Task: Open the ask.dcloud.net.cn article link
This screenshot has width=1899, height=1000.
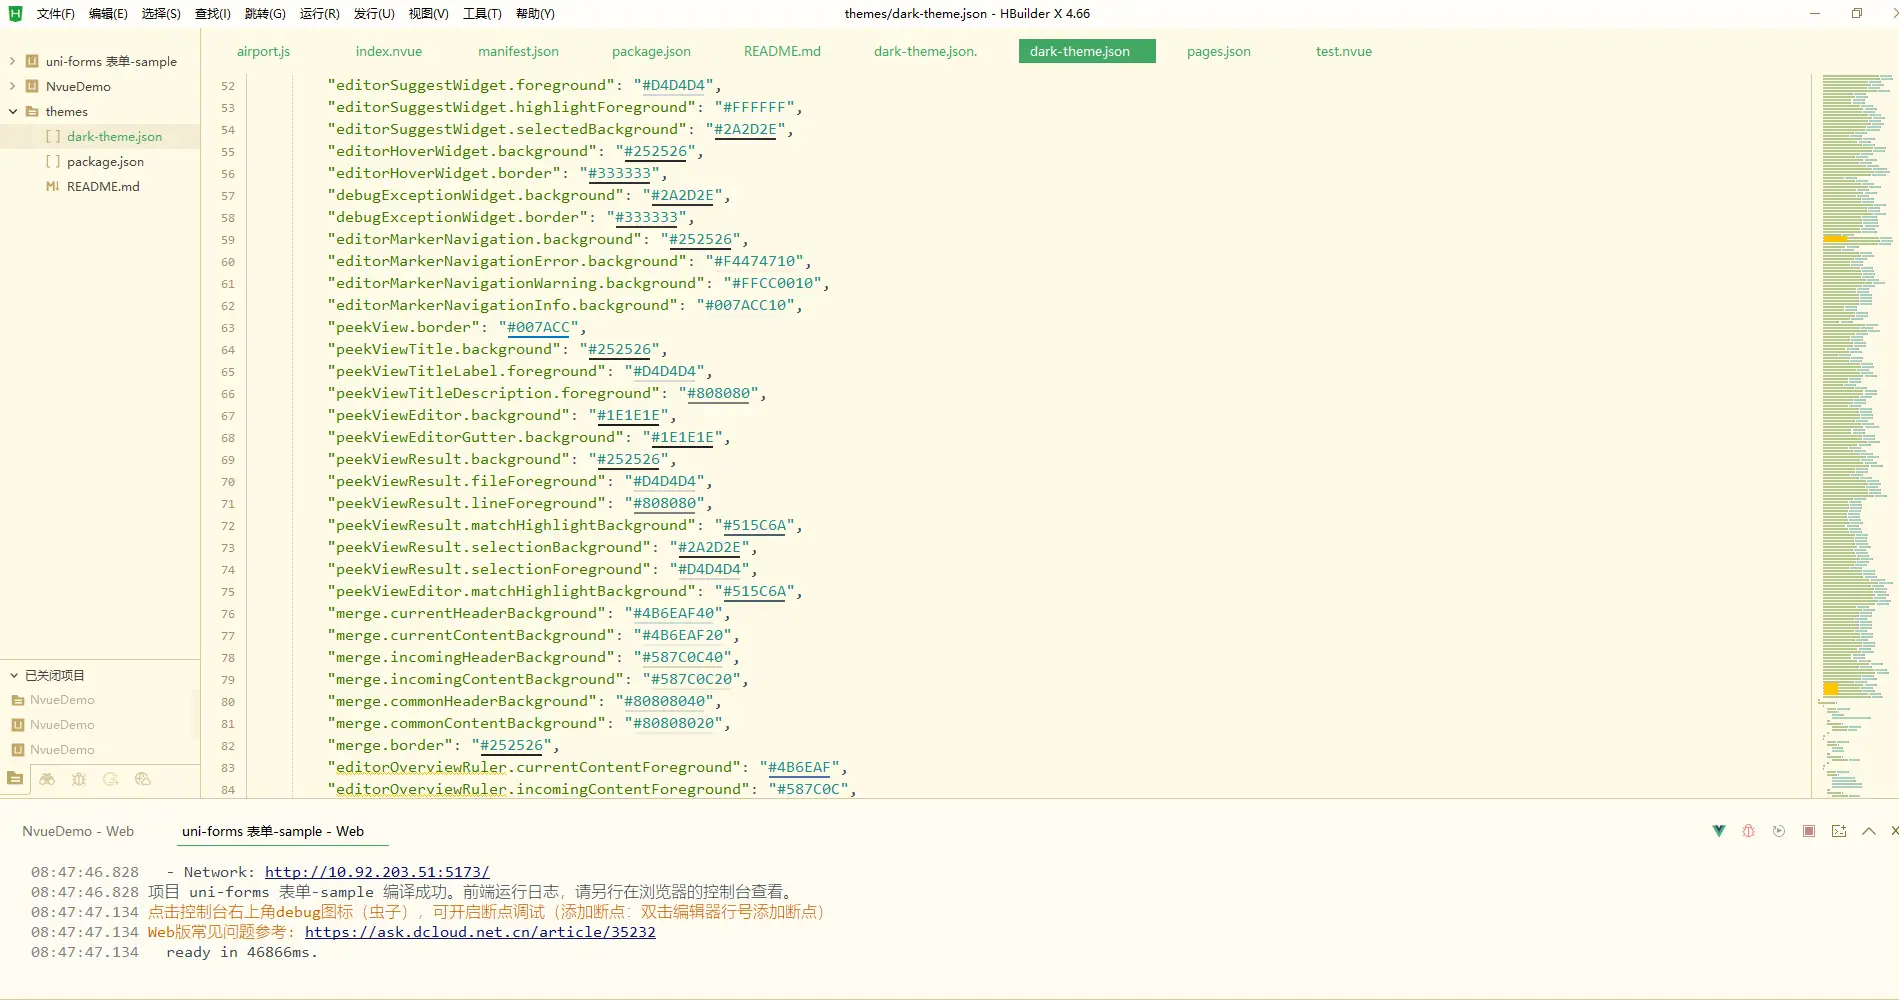Action: click(x=480, y=932)
